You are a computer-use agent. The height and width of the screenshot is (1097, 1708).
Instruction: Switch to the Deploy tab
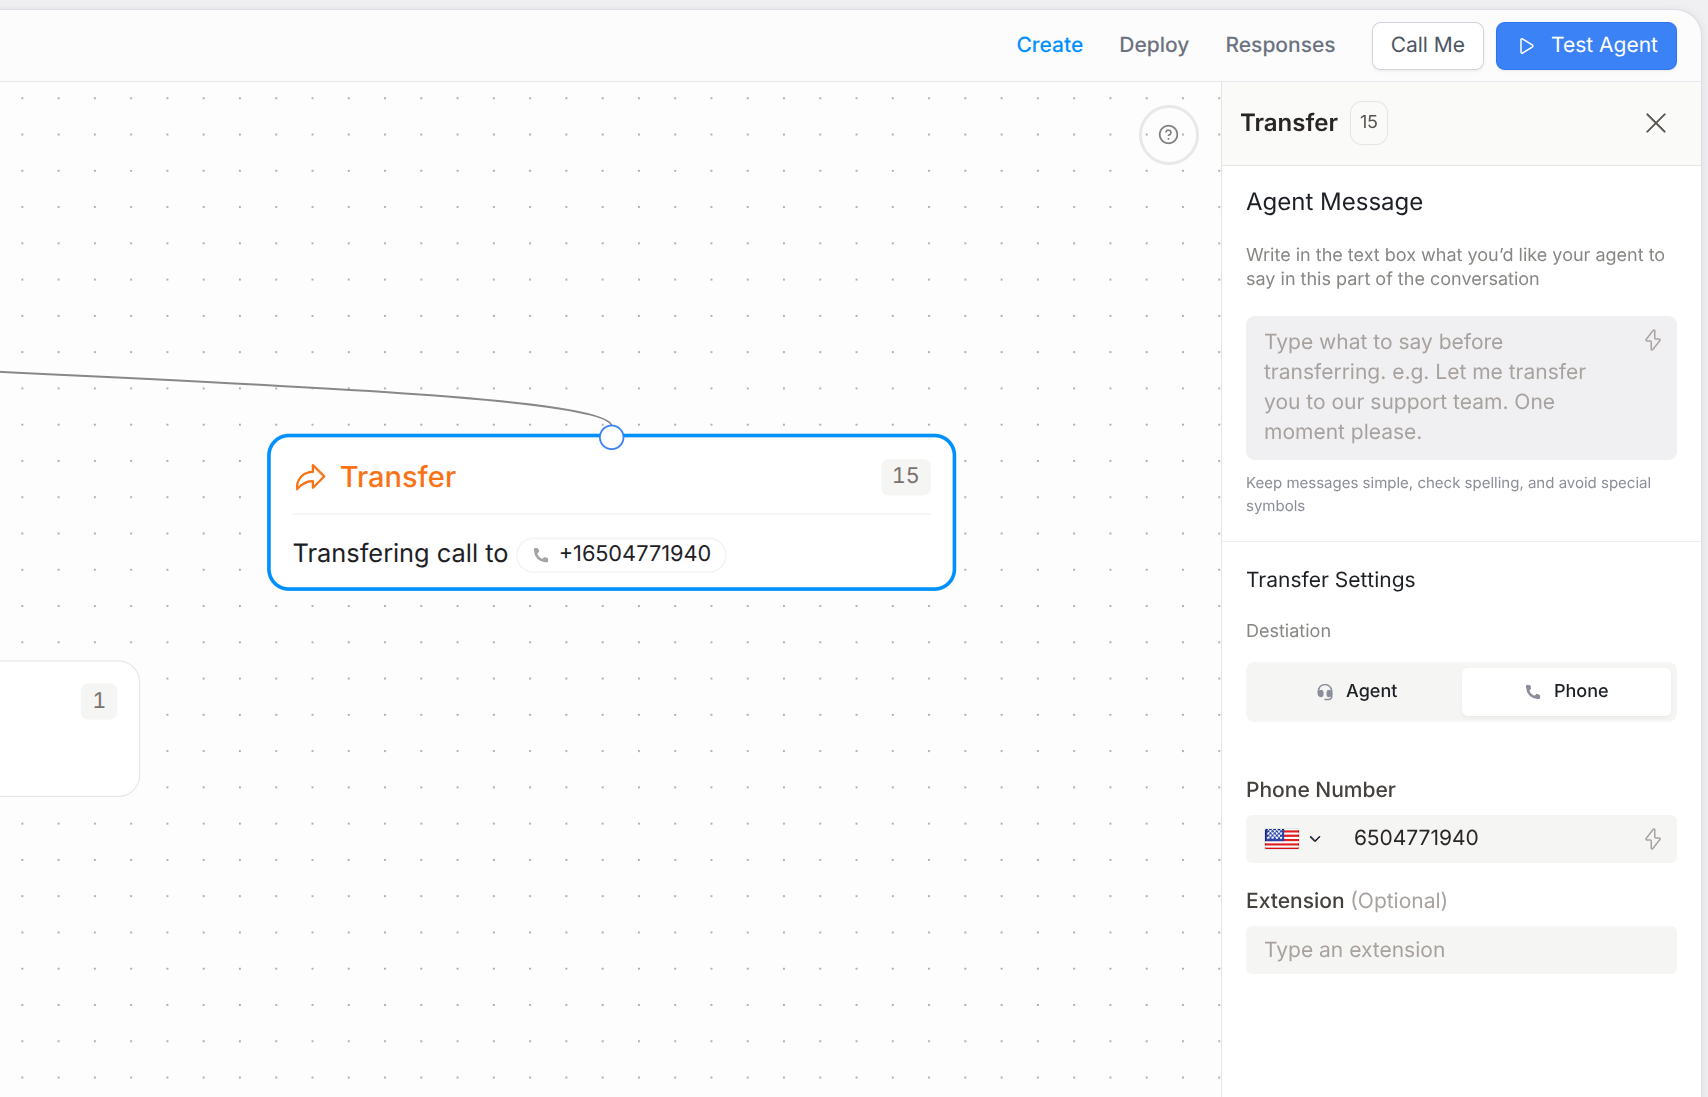[1153, 45]
